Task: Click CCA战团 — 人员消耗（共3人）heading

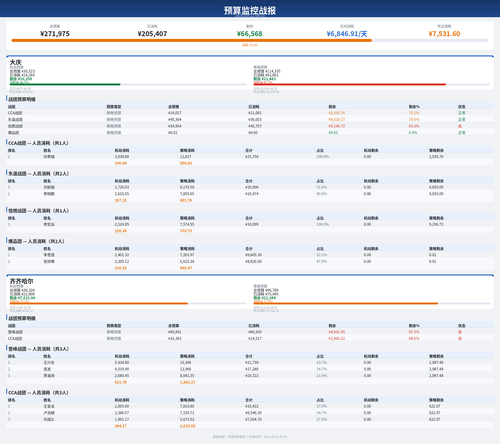Action: [38, 393]
